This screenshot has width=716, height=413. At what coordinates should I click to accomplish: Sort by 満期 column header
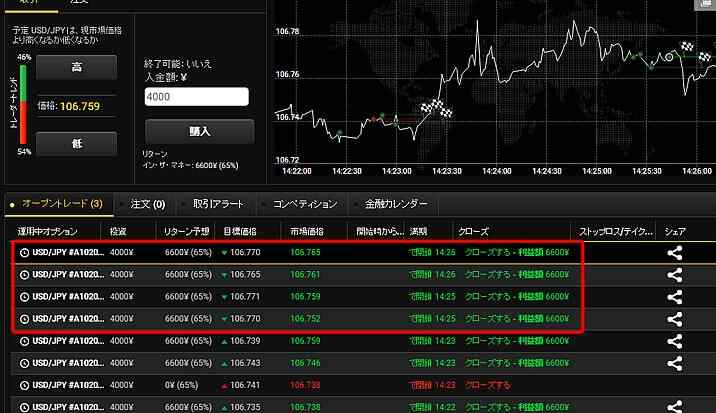pos(418,232)
